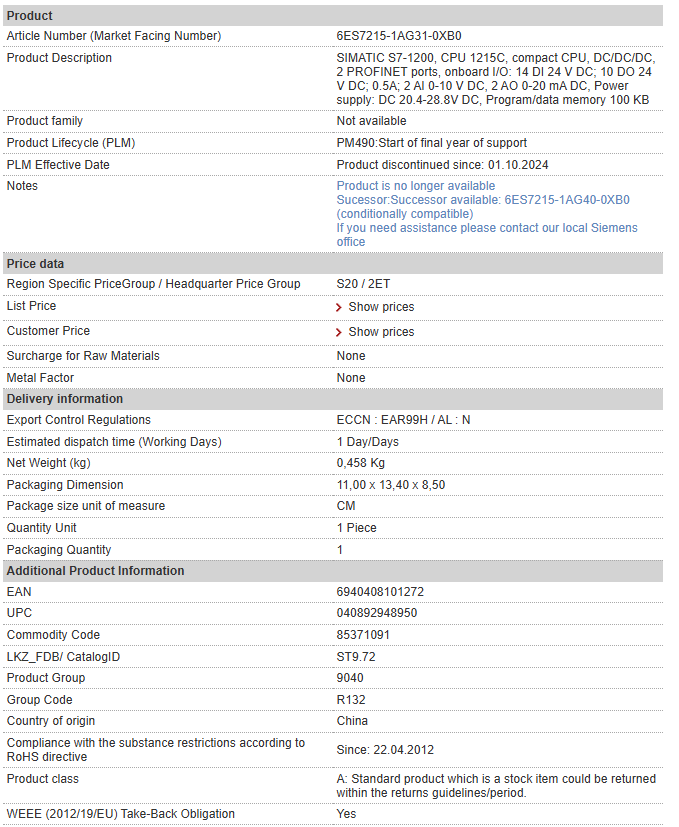
Task: Click the 'Packaging Quantity' label
Action: click(59, 550)
